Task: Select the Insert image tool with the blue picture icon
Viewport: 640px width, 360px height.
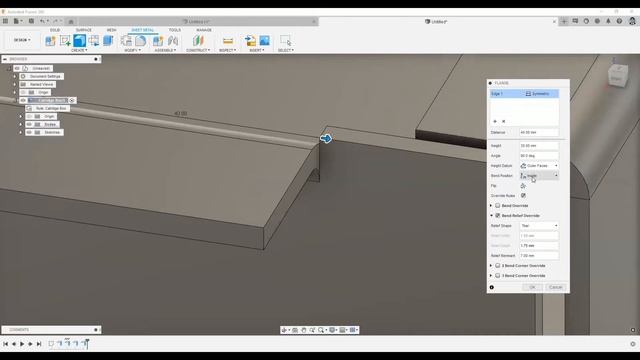Action: tap(264, 40)
